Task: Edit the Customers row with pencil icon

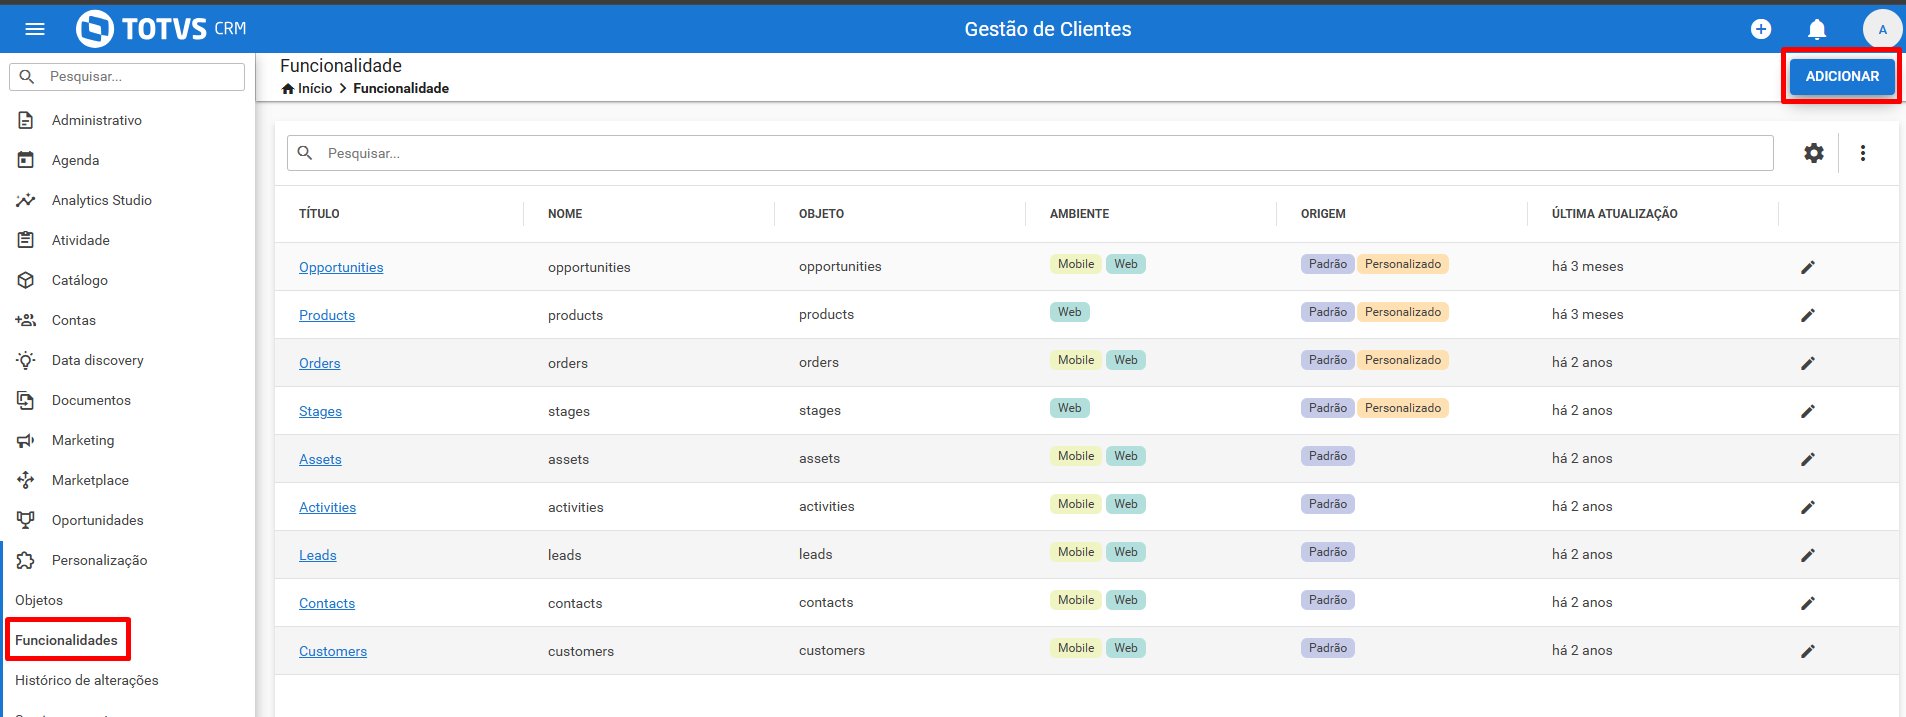Action: point(1808,651)
